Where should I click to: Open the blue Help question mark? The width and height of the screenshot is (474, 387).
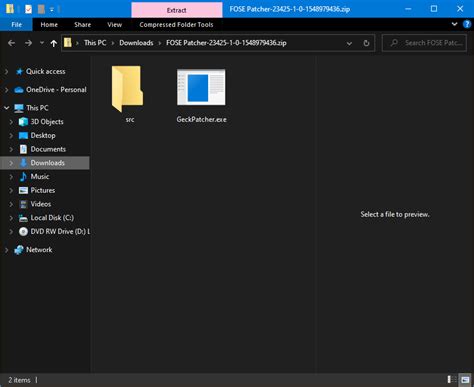tap(467, 24)
